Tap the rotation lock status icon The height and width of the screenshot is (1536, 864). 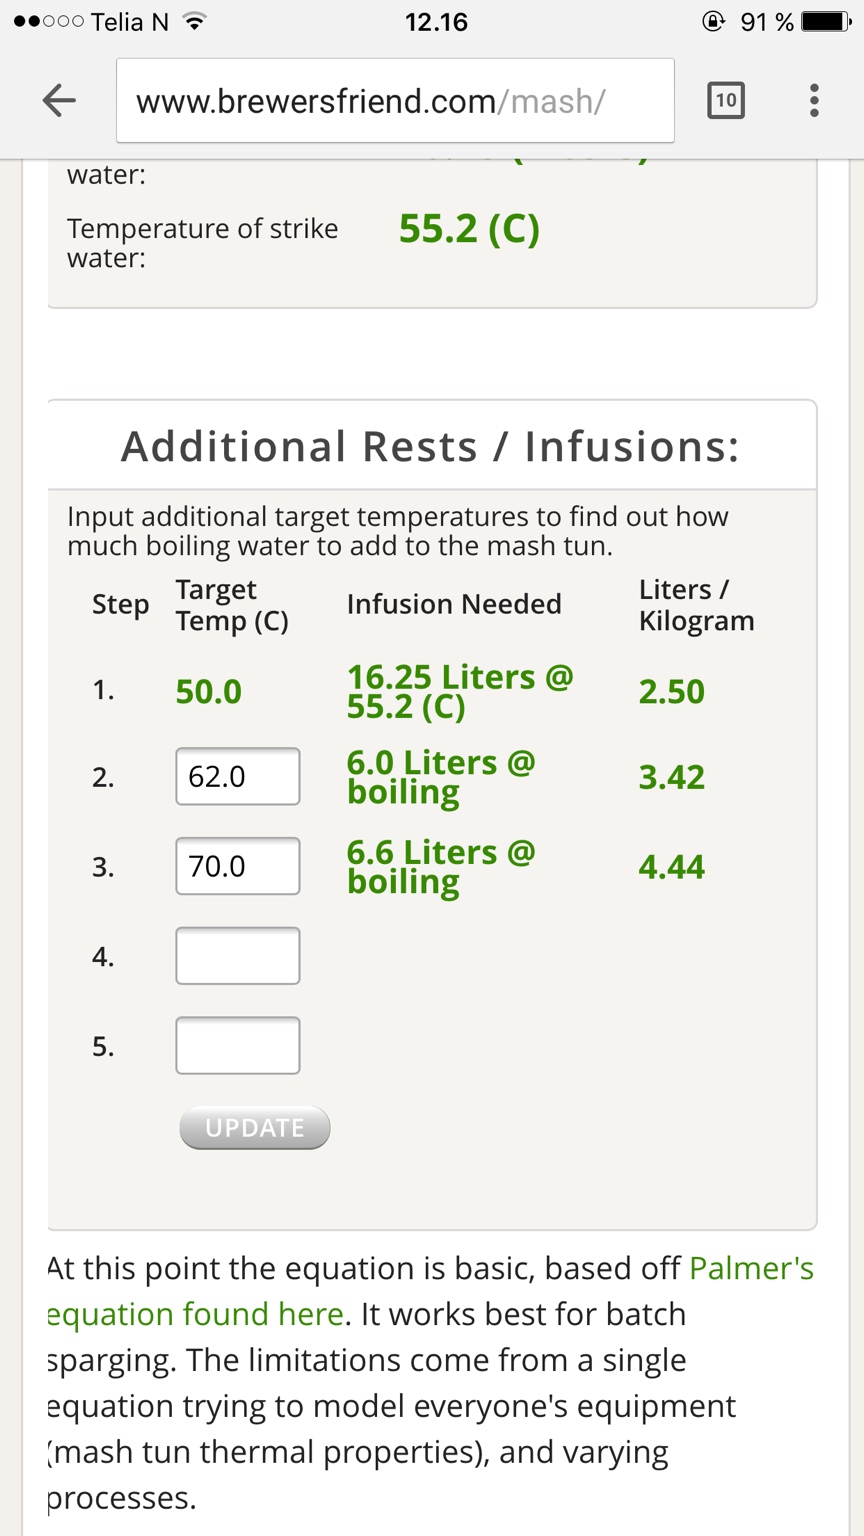[714, 22]
